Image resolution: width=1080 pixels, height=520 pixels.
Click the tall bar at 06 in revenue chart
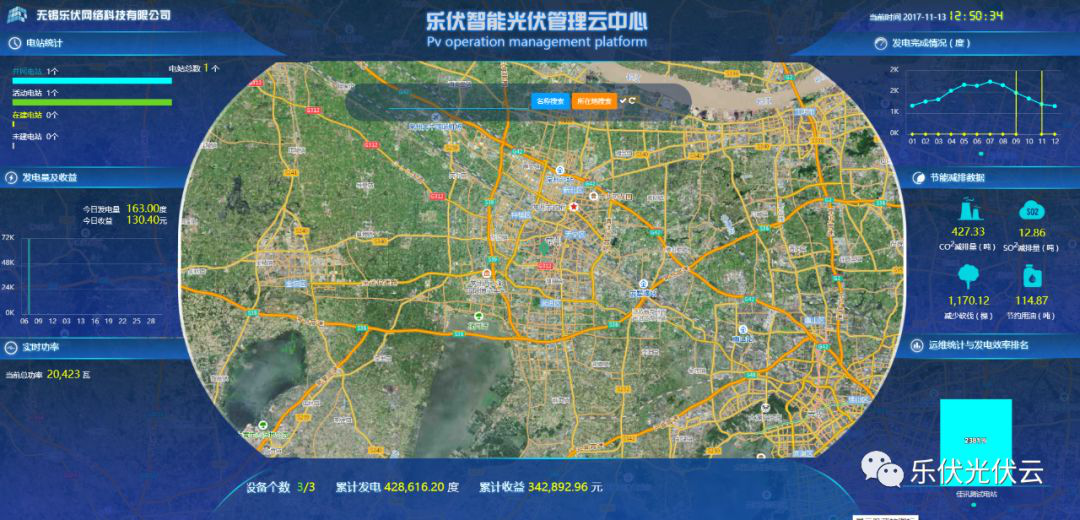pyautogui.click(x=29, y=275)
